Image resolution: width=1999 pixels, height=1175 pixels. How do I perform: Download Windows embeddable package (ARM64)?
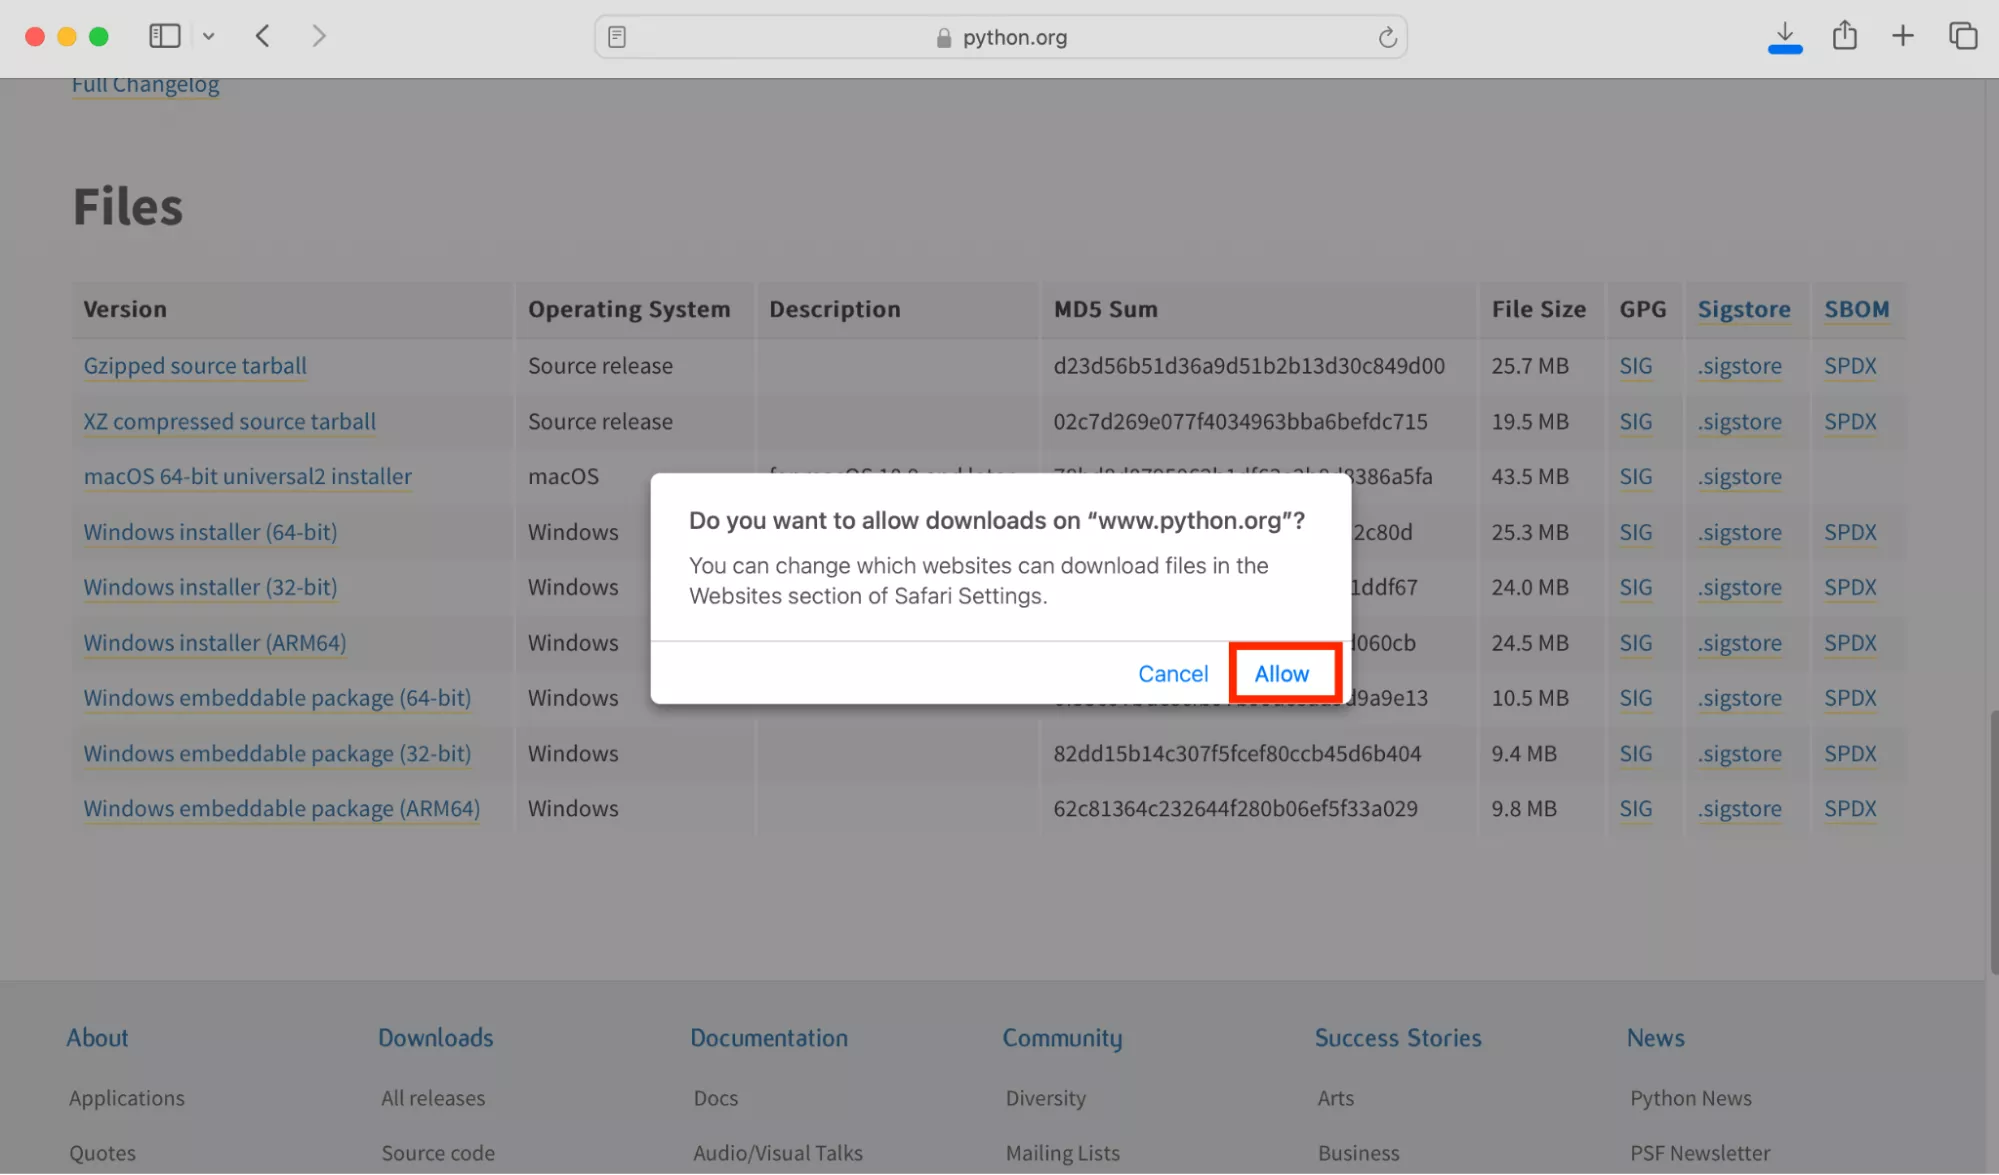(x=282, y=809)
